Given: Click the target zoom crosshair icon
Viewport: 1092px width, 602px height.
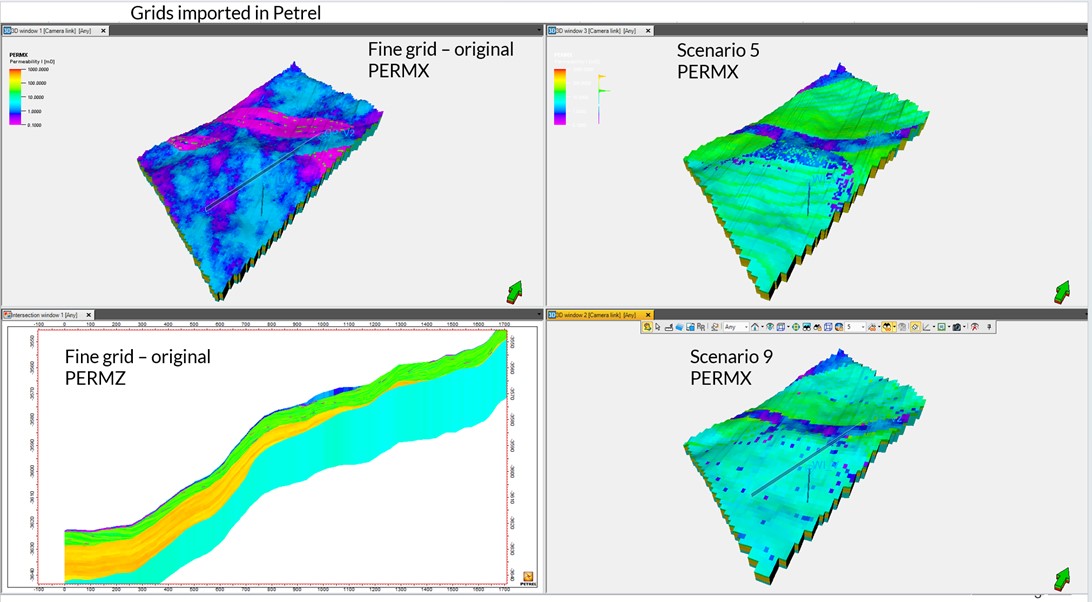Looking at the screenshot, I should click(x=796, y=327).
